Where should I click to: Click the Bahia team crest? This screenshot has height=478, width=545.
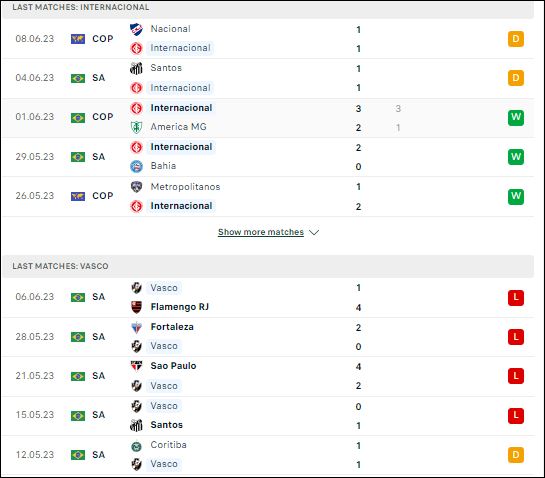tap(136, 167)
